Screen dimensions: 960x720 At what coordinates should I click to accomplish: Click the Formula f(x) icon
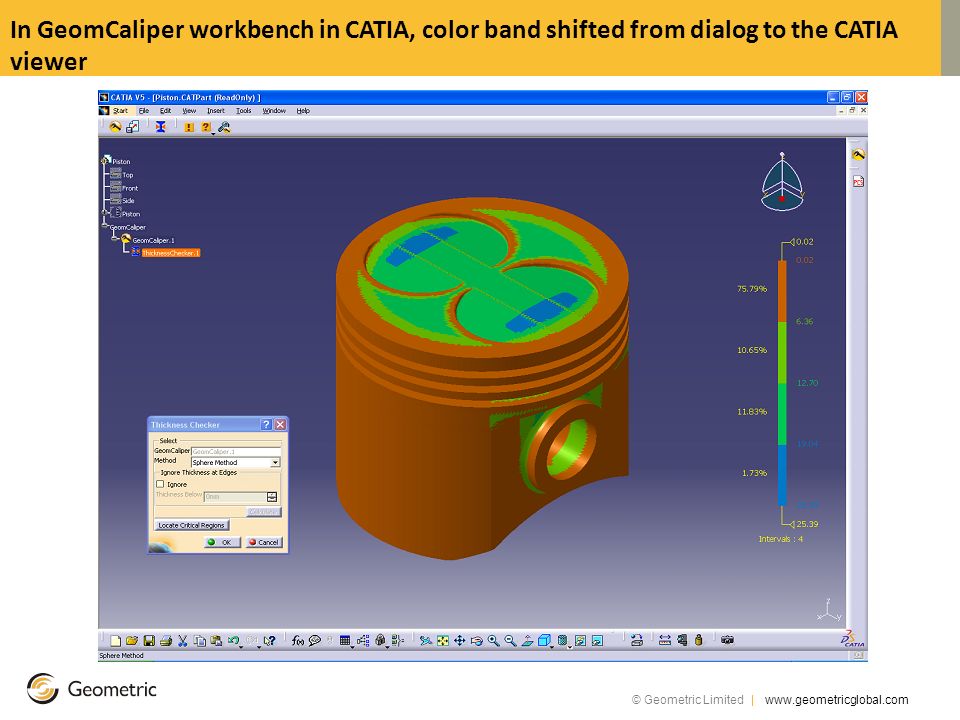298,640
